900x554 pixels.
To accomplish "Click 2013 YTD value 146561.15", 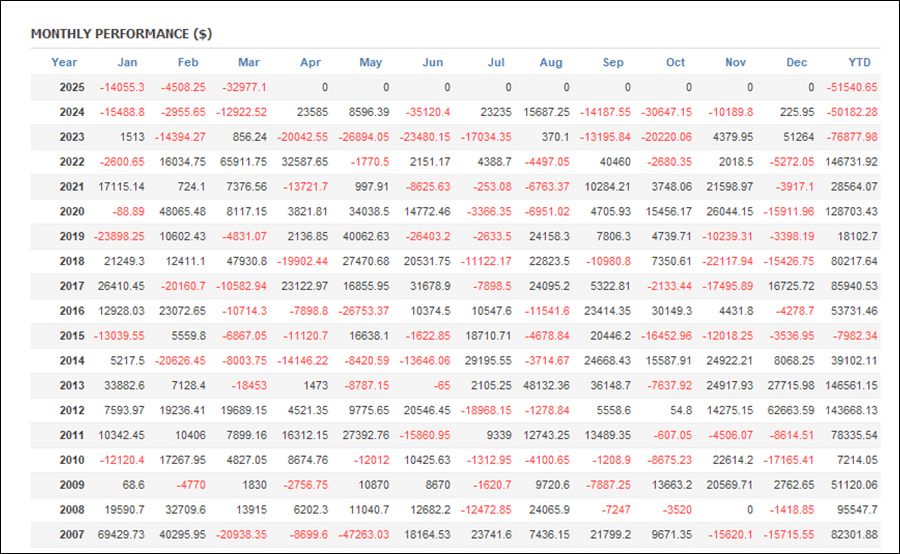I will click(851, 386).
